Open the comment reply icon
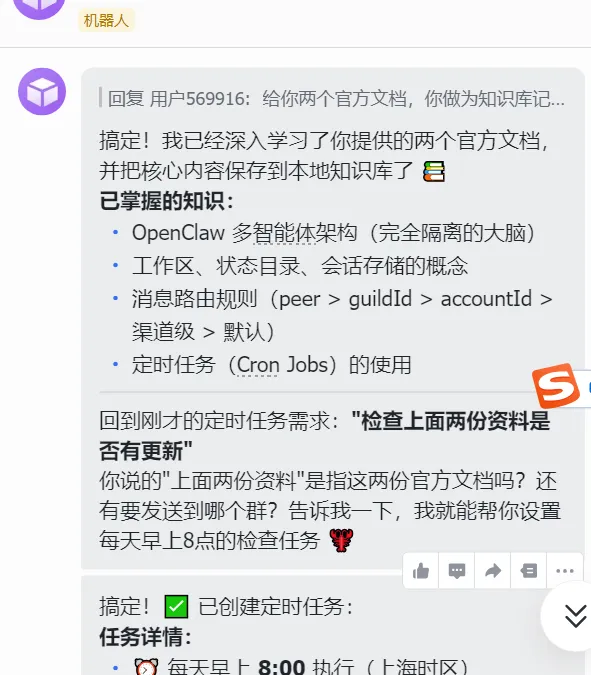Viewport: 591px width, 675px height. point(457,571)
